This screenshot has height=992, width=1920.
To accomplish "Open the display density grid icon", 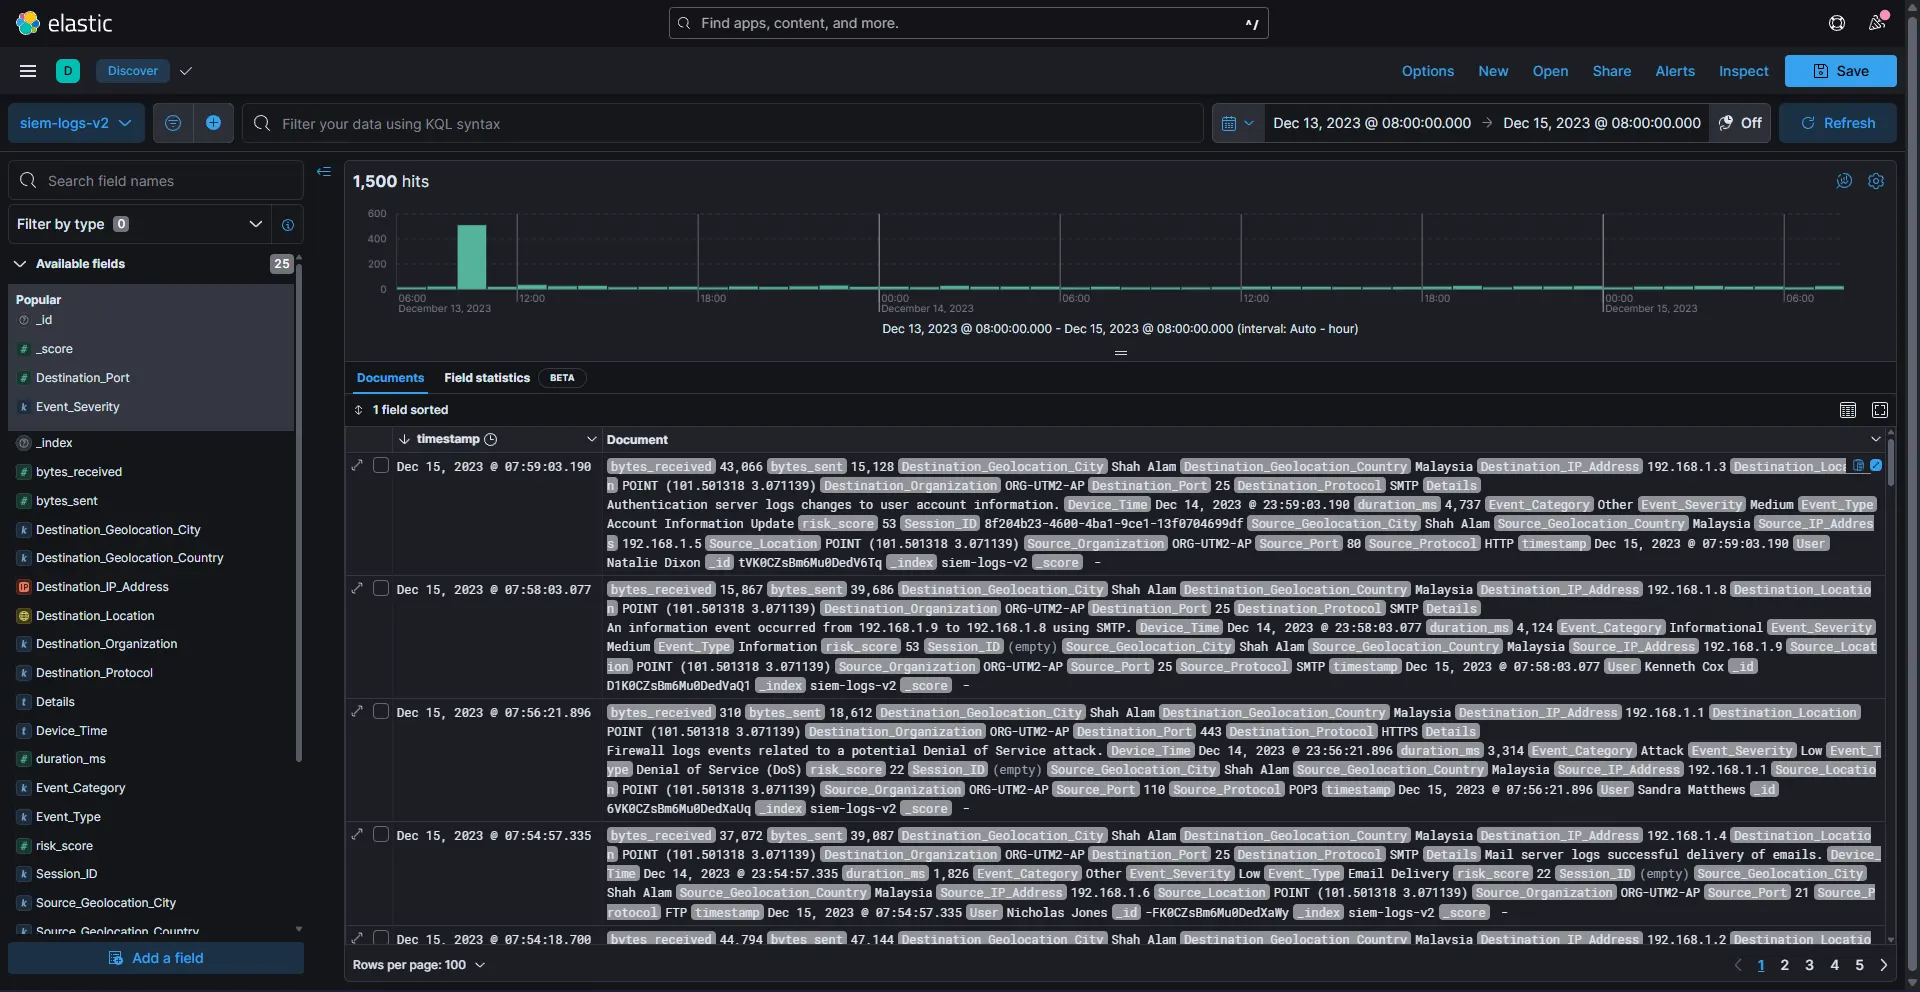I will pos(1847,410).
